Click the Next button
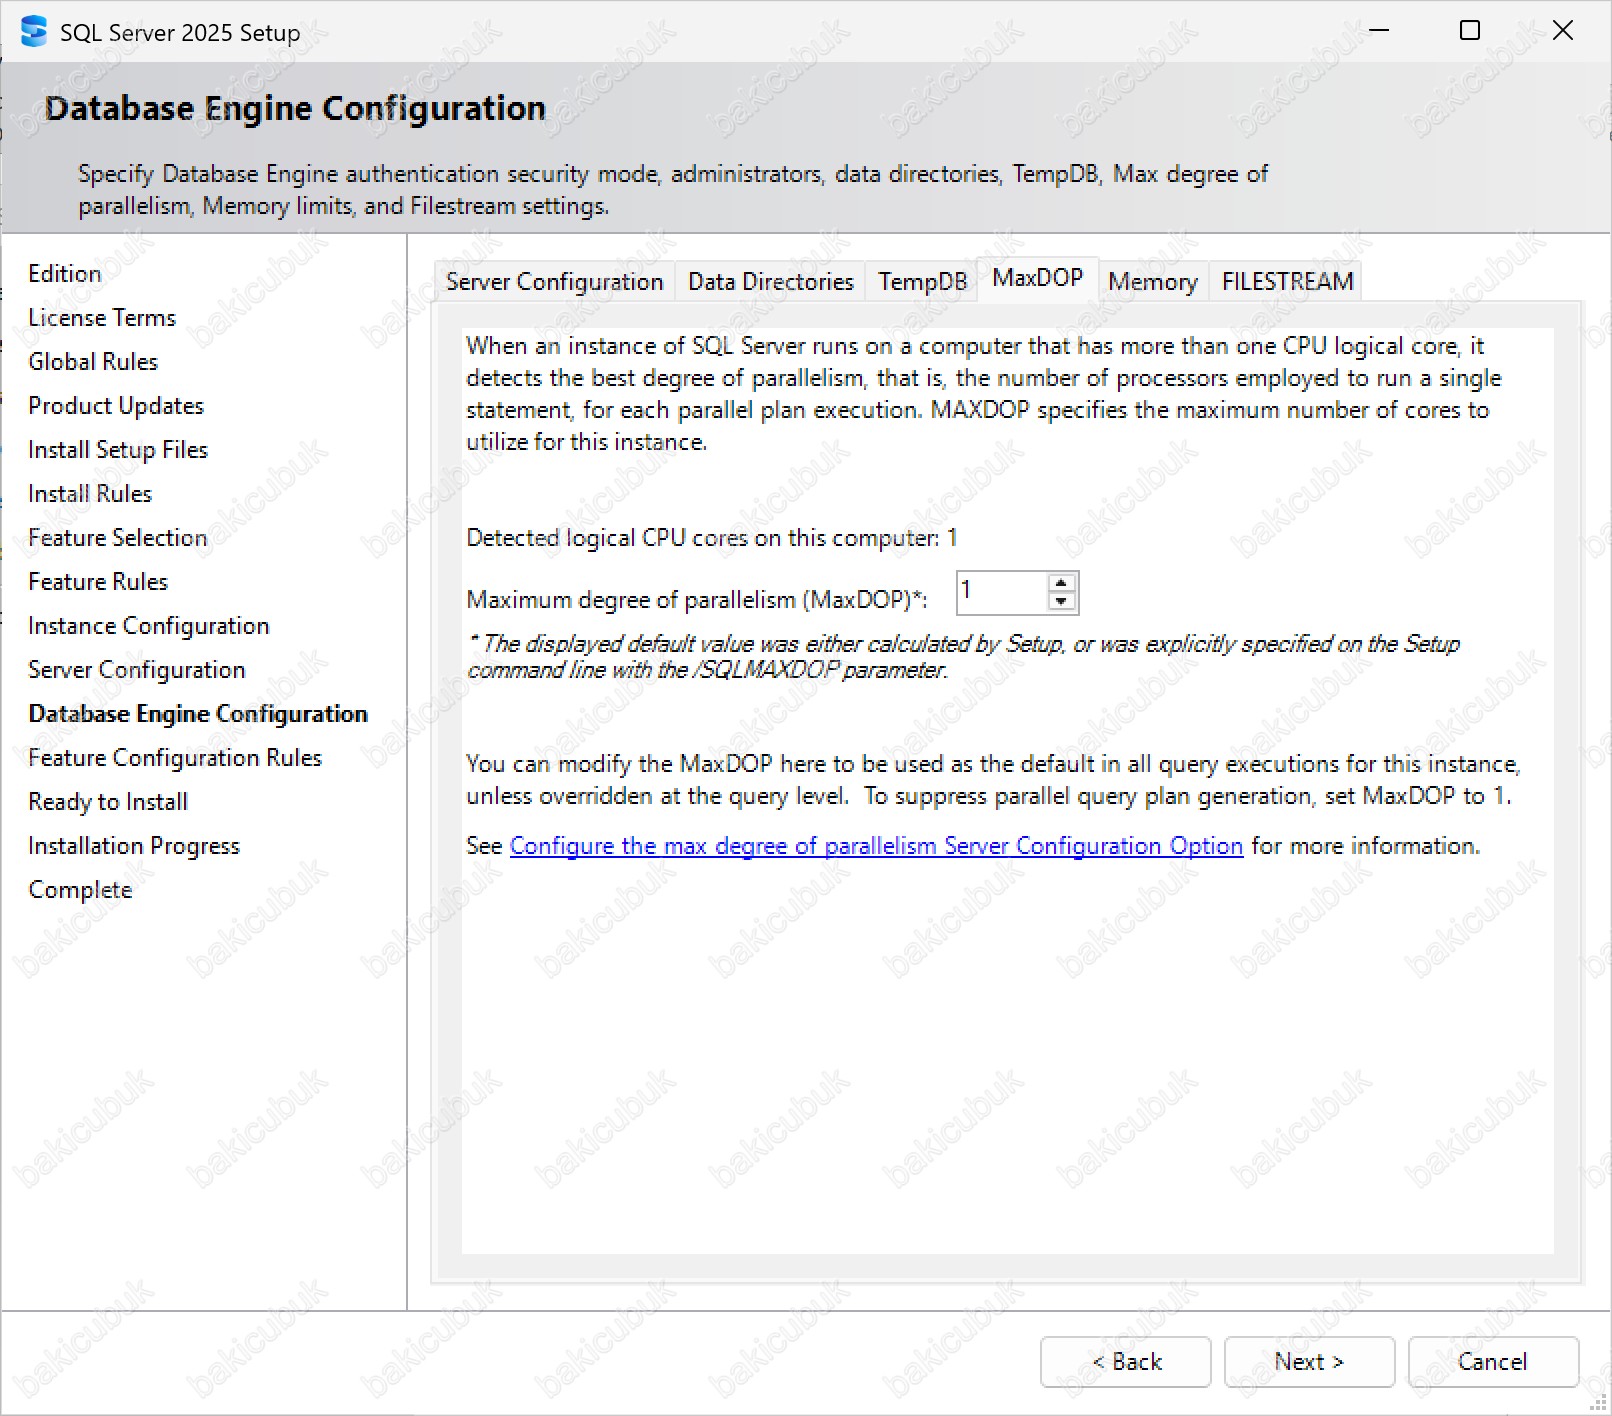This screenshot has width=1612, height=1416. coord(1308,1362)
